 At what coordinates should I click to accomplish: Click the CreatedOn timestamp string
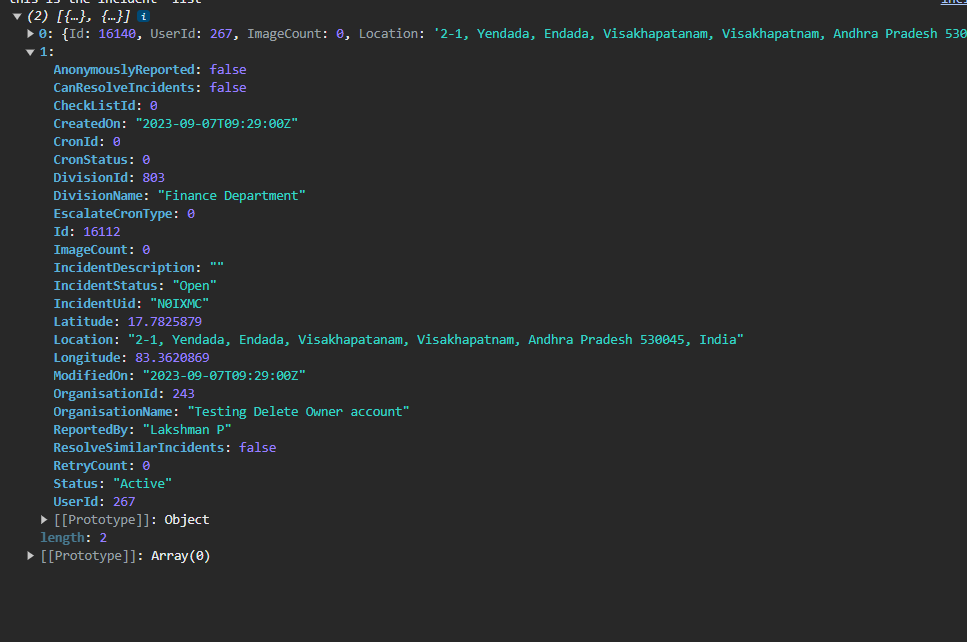point(217,124)
